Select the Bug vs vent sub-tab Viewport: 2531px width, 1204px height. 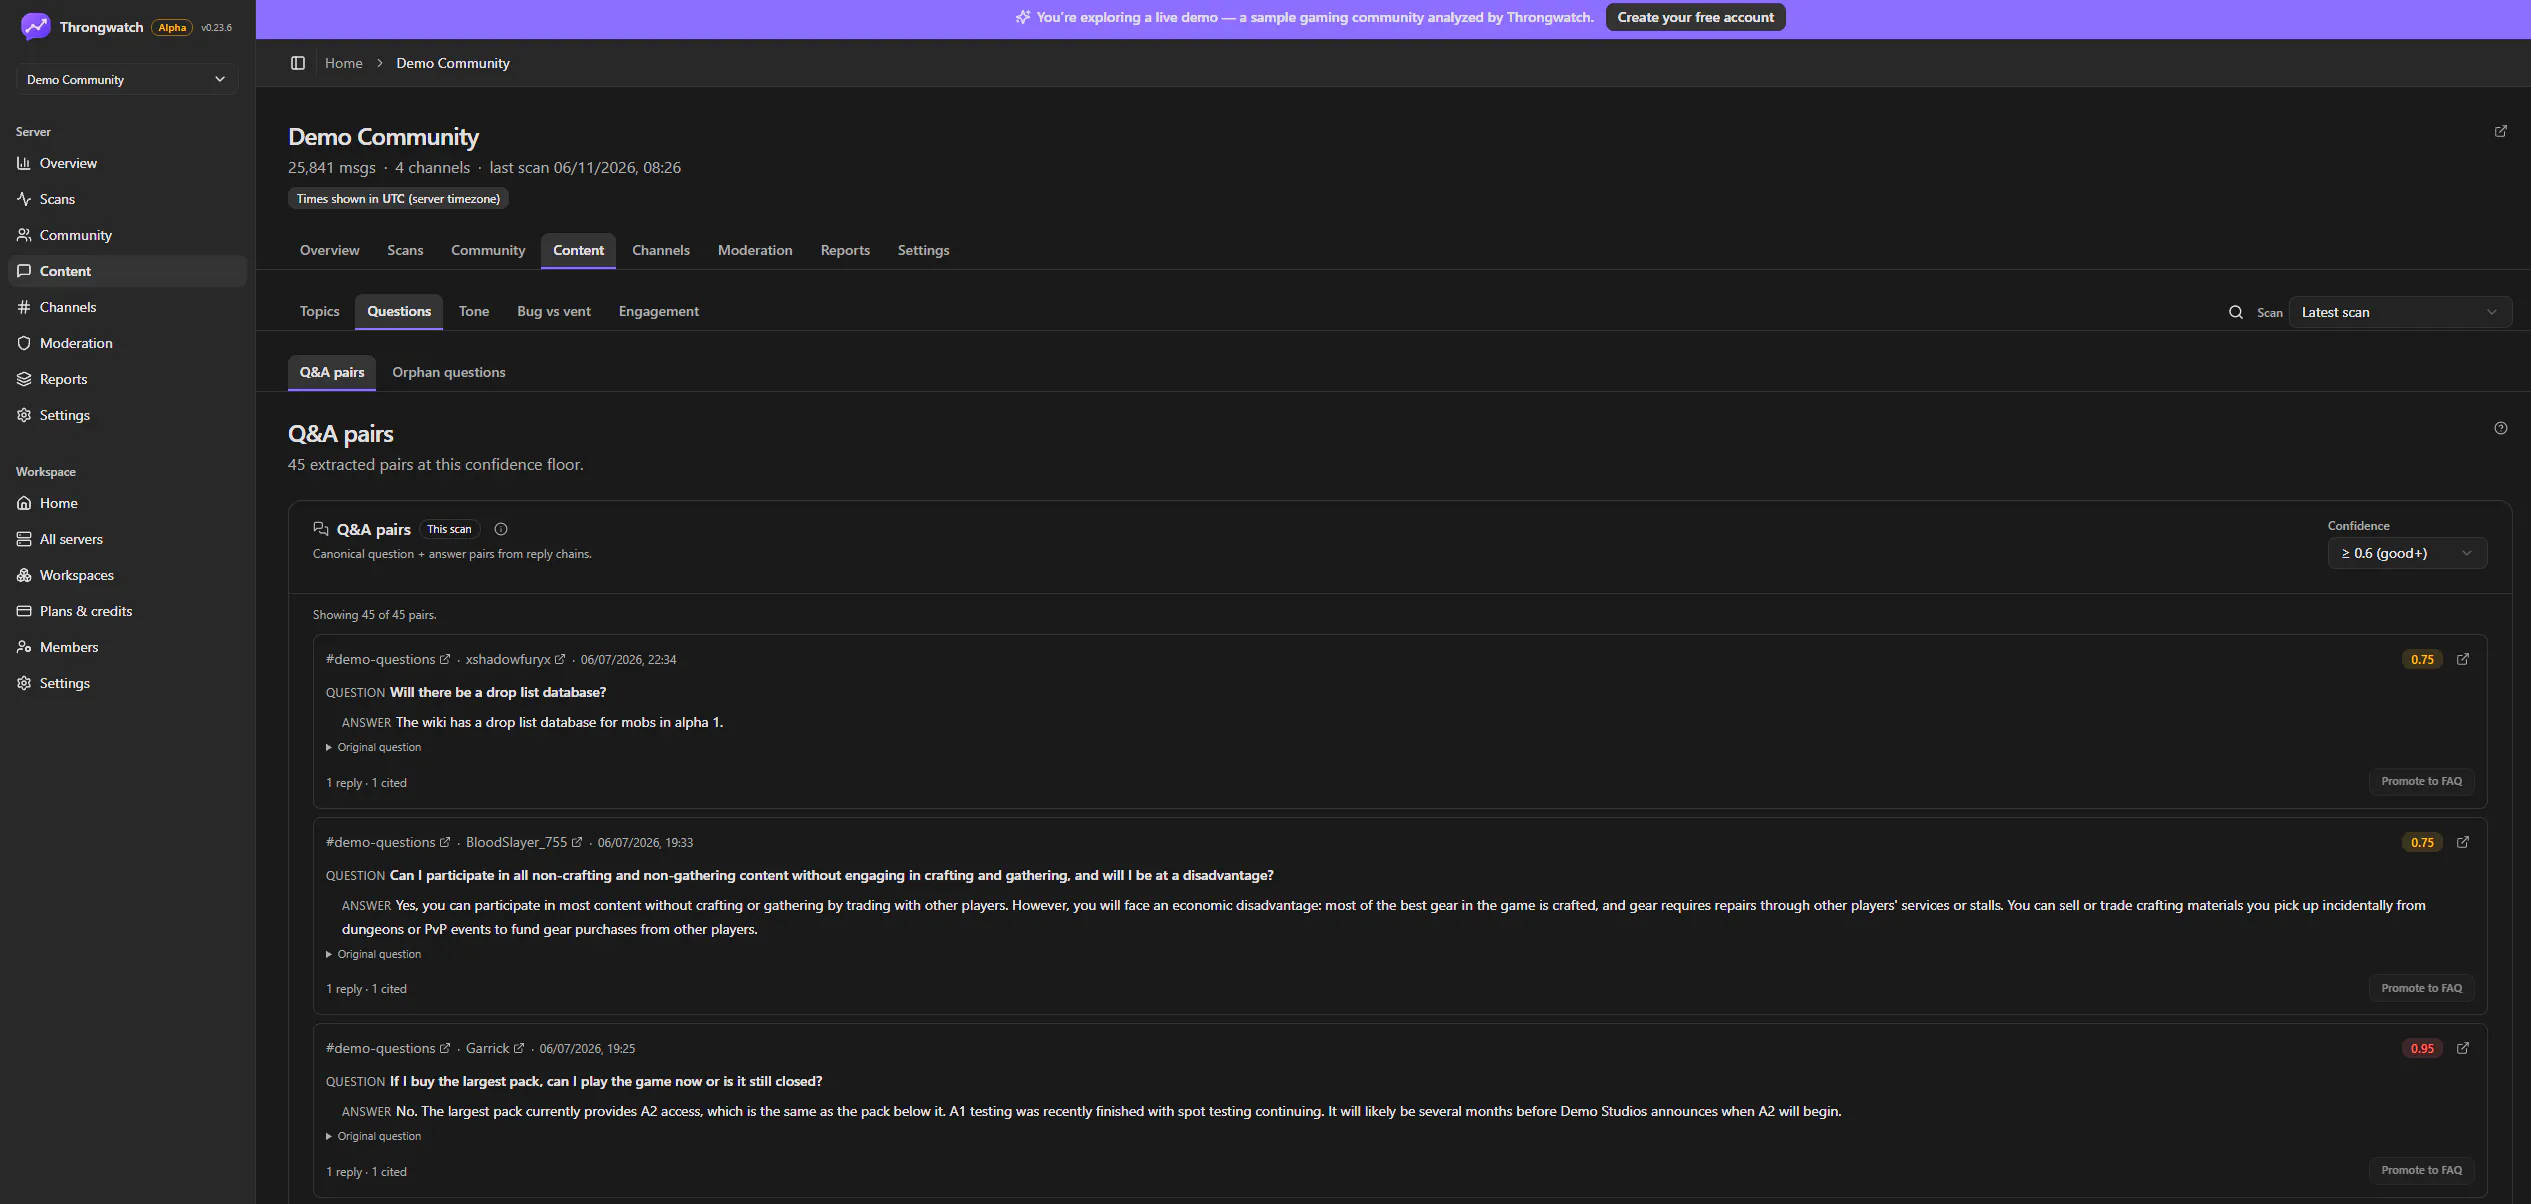[554, 311]
